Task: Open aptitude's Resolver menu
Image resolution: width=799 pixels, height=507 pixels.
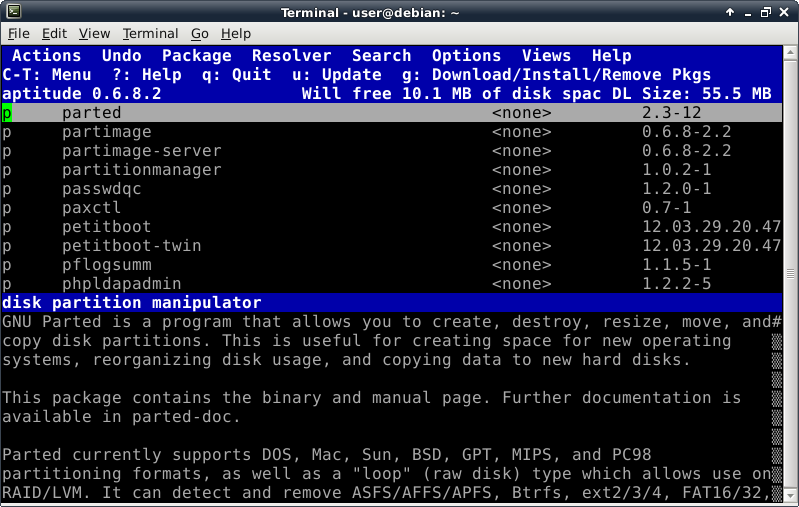Action: click(291, 56)
